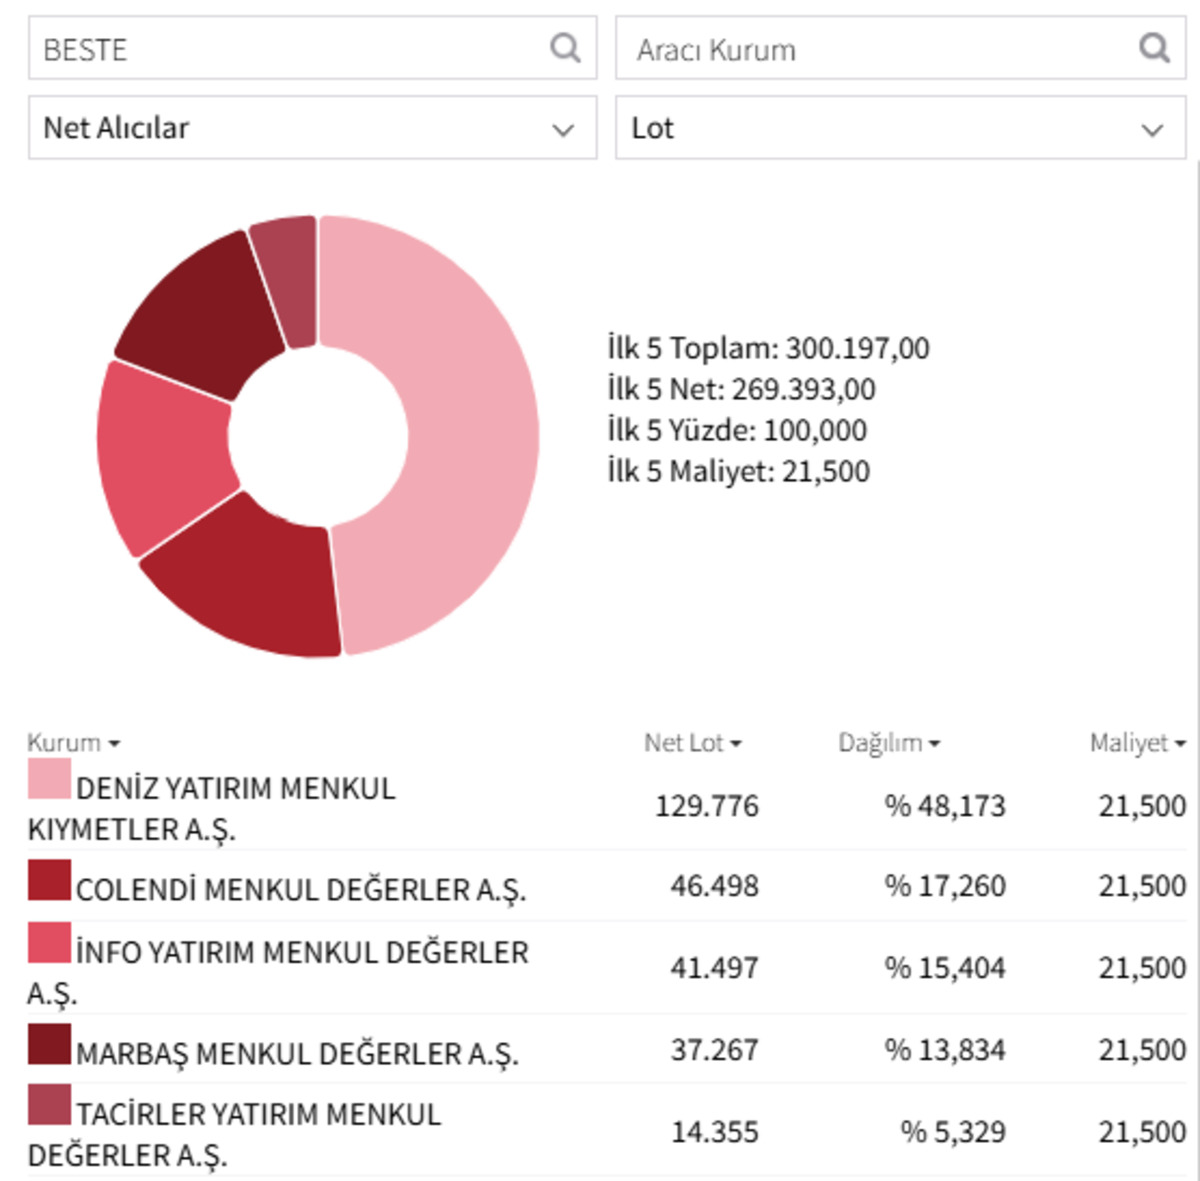The height and width of the screenshot is (1181, 1200).
Task: Click the net lot value 37.267
Action: coord(714,1050)
